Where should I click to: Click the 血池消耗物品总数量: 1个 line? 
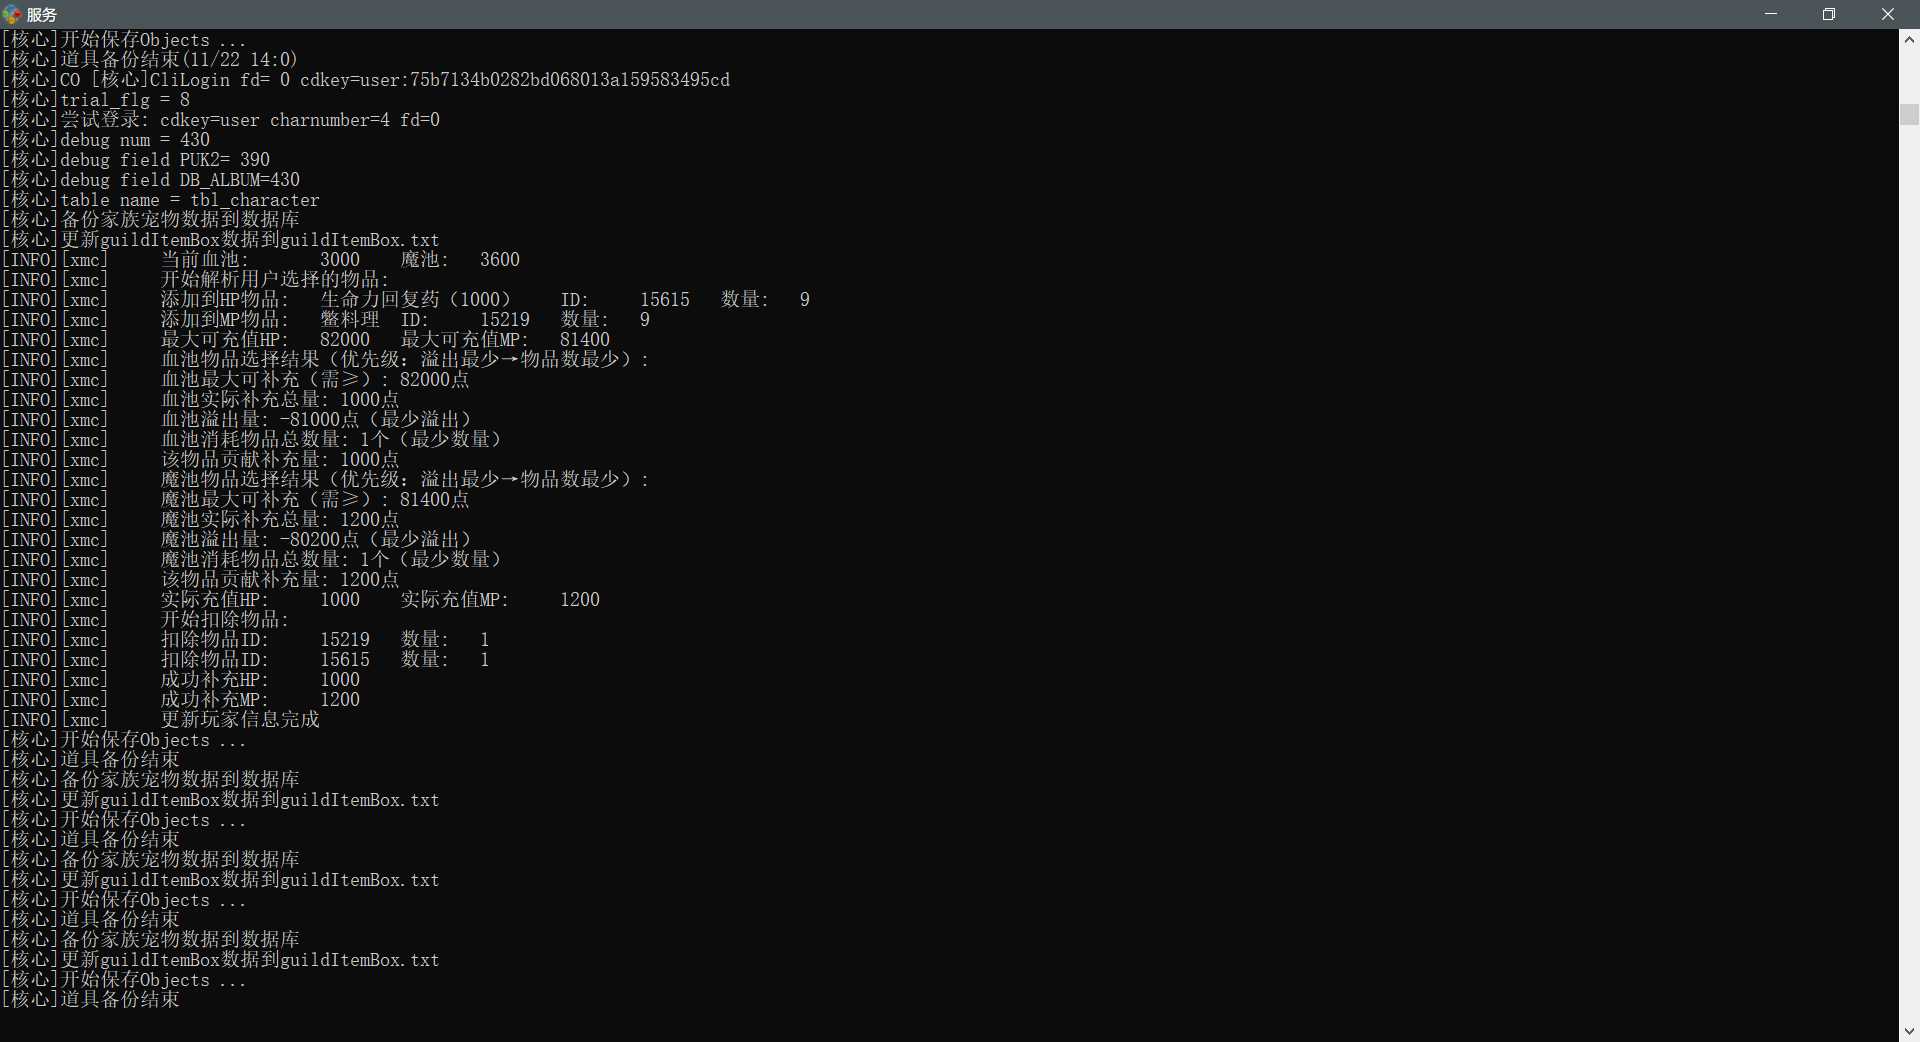click(x=252, y=440)
